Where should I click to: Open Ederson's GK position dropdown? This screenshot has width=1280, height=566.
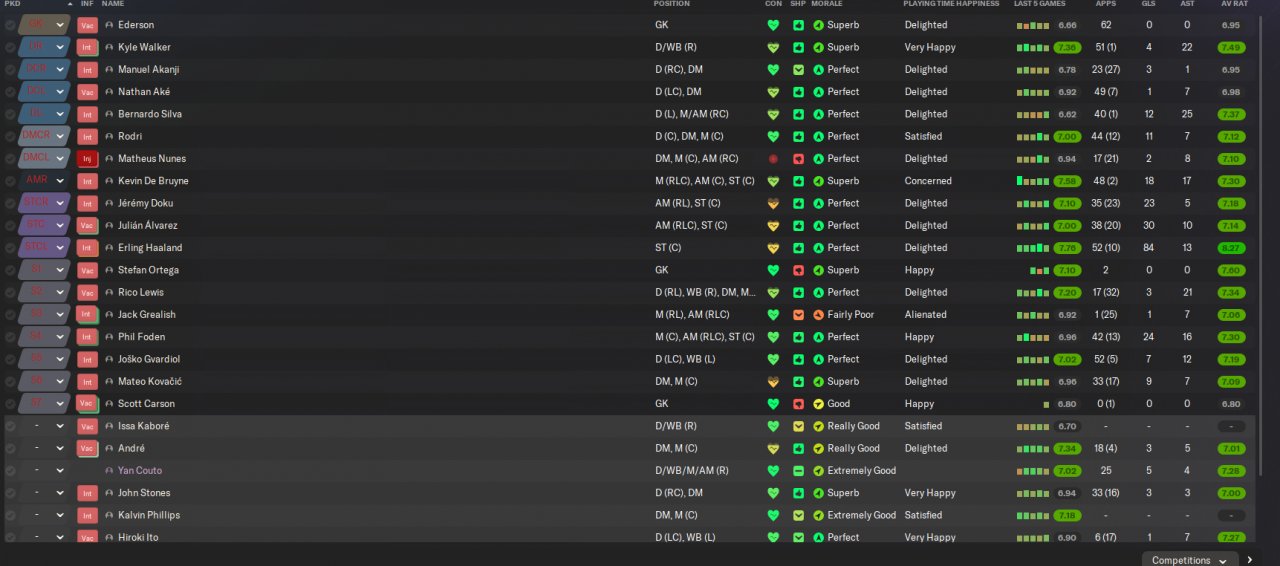[45, 25]
